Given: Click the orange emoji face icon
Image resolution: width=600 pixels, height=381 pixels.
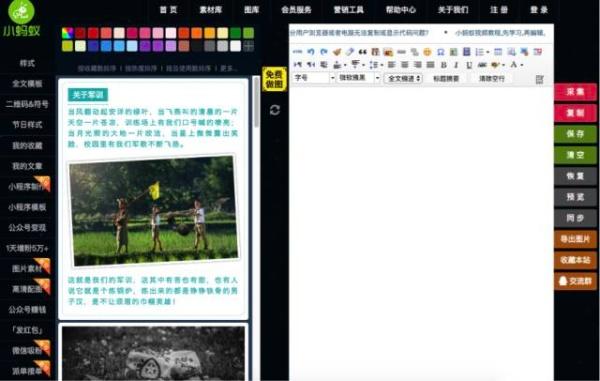Looking at the screenshot, I should [x=427, y=52].
